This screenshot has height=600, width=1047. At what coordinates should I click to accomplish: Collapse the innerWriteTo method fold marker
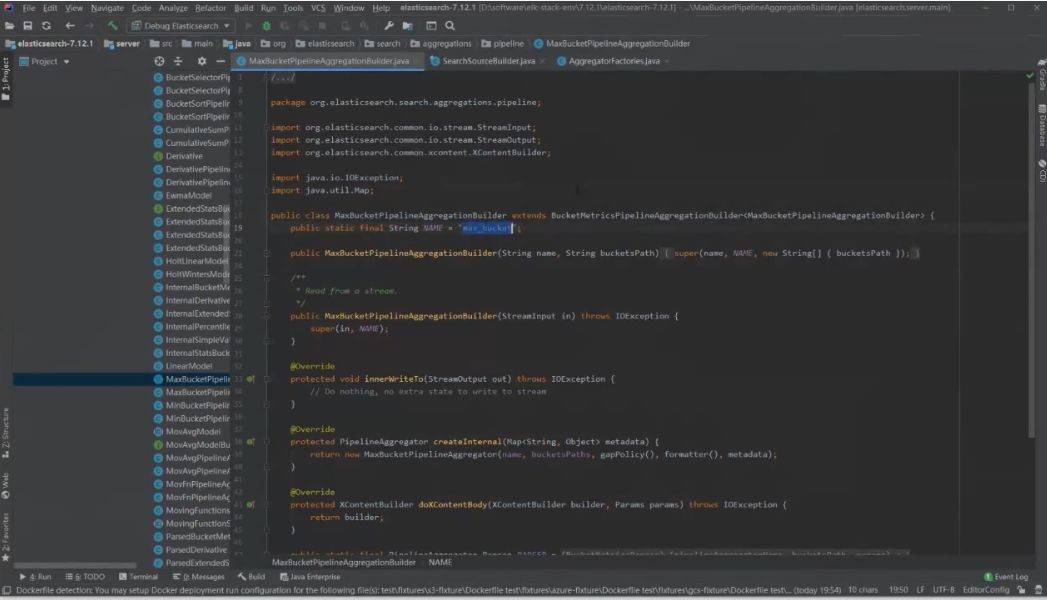(x=266, y=379)
